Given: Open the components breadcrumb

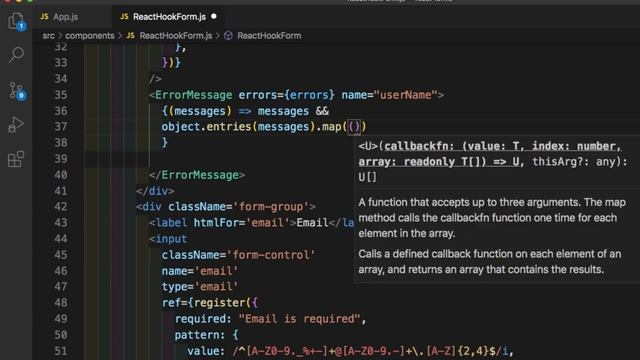Looking at the screenshot, I should click(x=90, y=36).
